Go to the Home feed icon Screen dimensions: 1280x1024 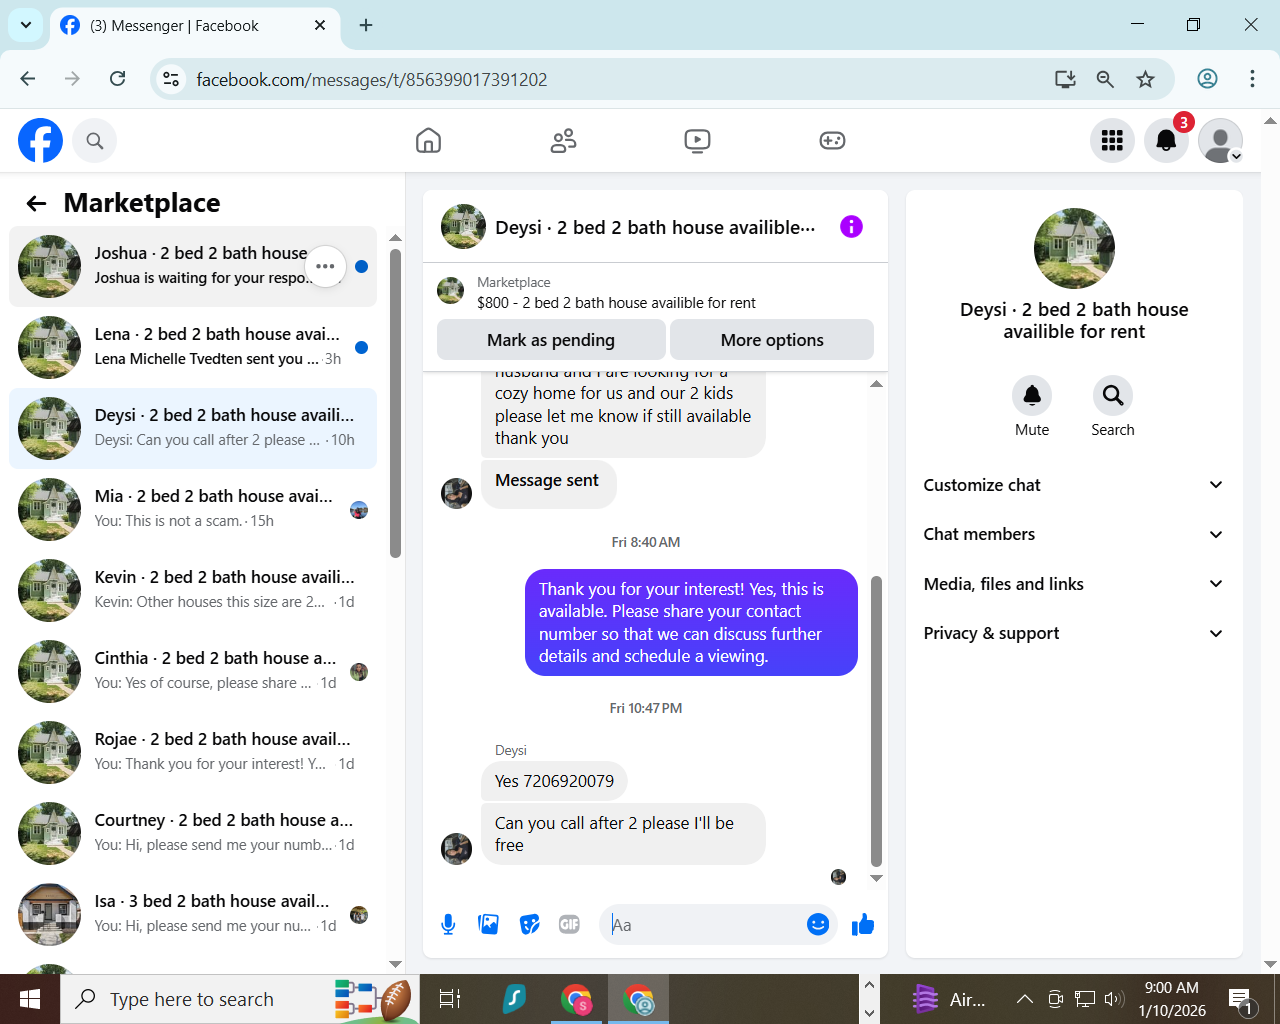tap(428, 141)
